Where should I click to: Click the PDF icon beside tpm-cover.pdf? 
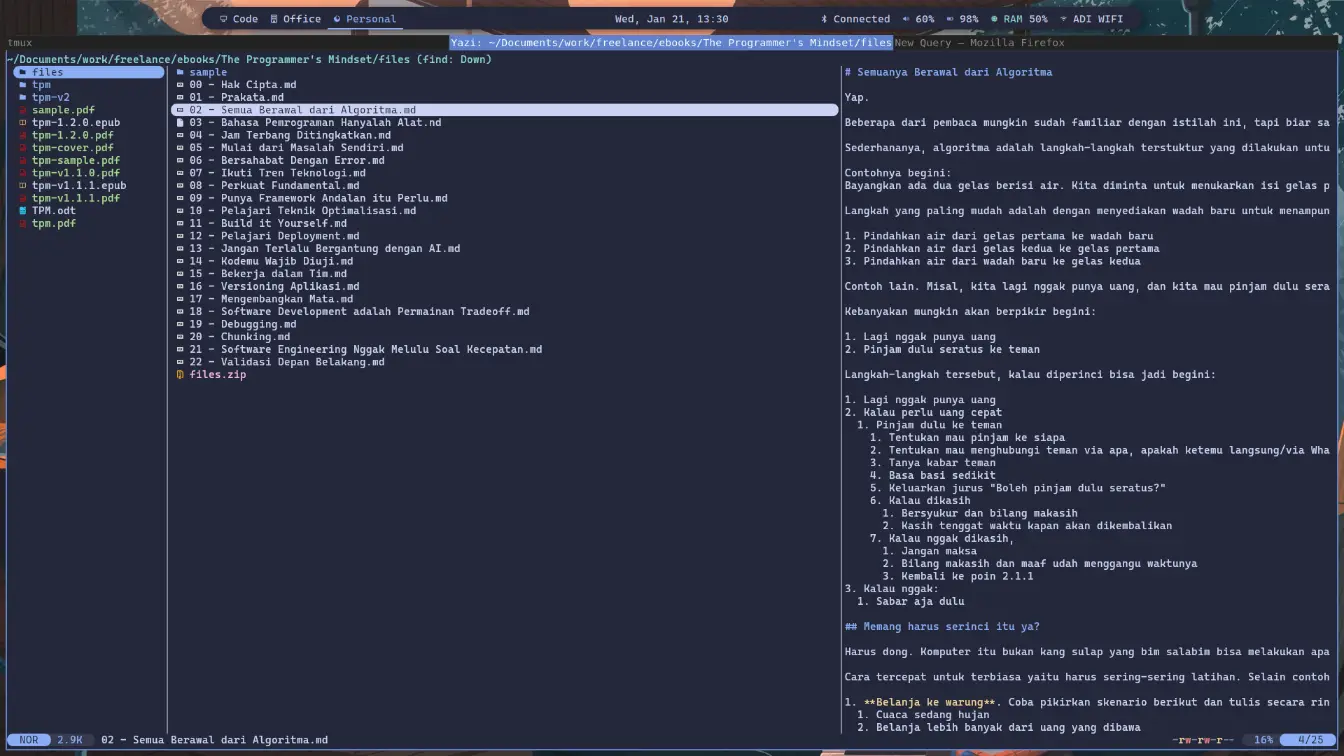click(x=22, y=148)
